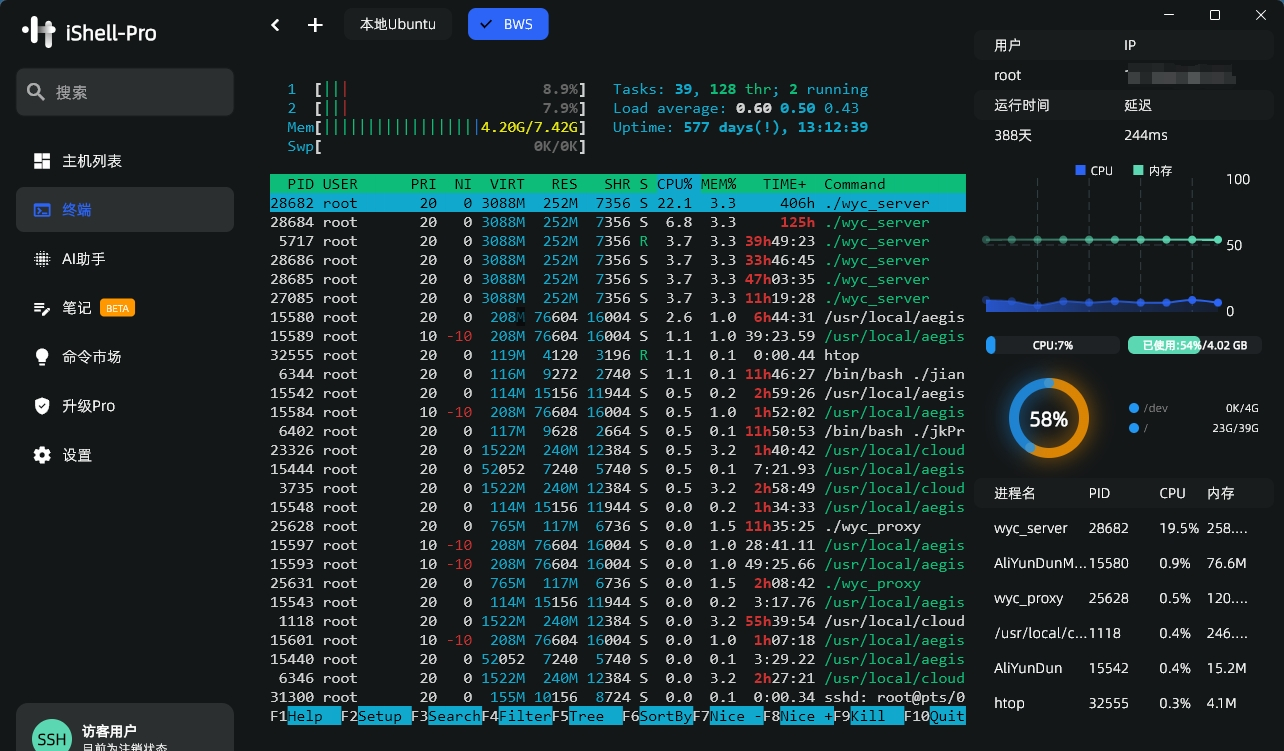Click F3 Search in htop footer
The width and height of the screenshot is (1284, 751).
(x=445, y=716)
